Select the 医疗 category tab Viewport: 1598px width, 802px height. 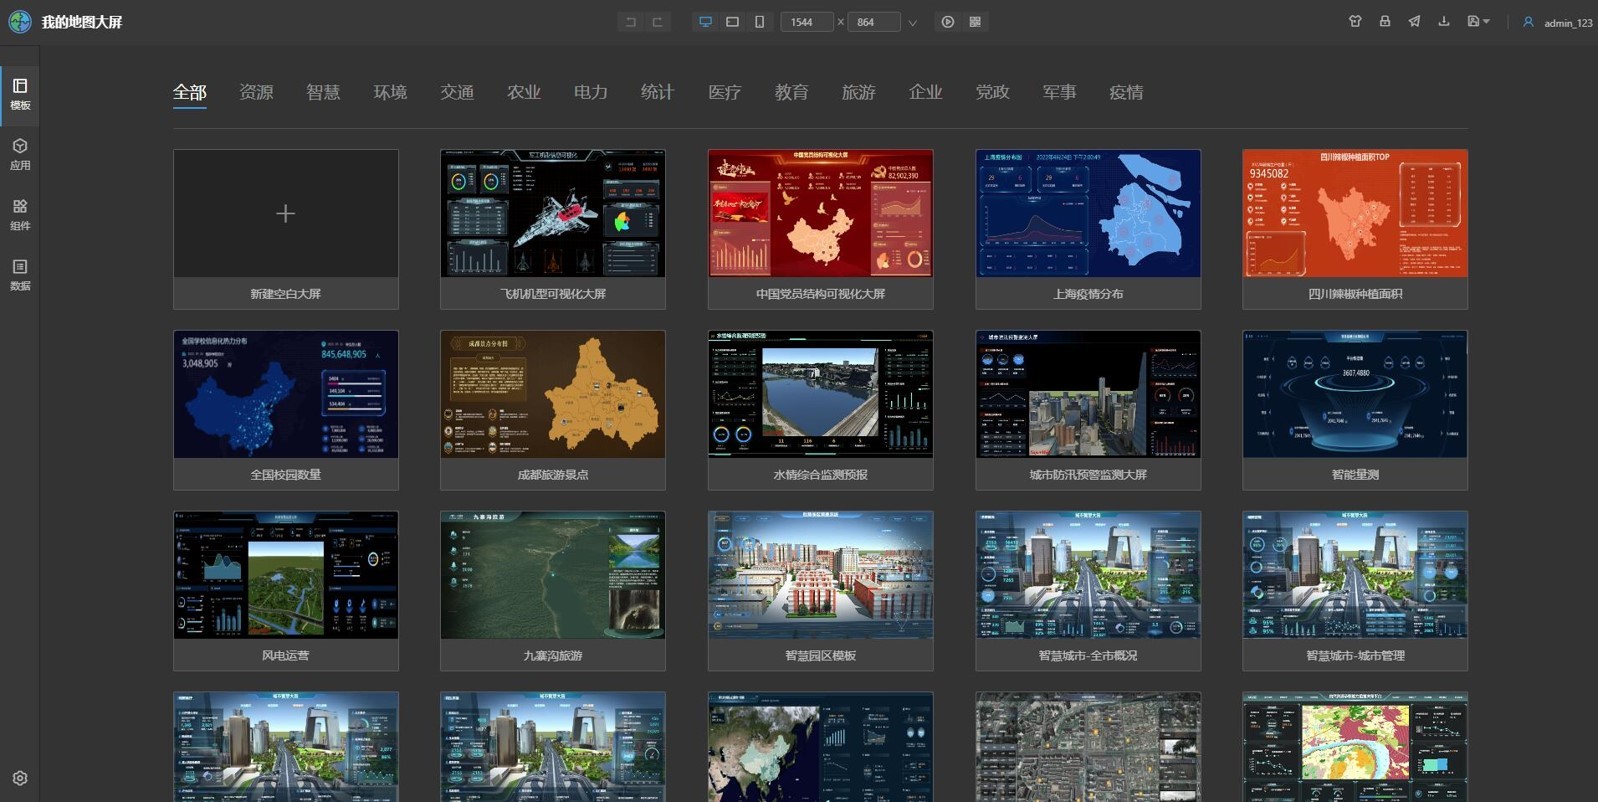click(x=725, y=92)
